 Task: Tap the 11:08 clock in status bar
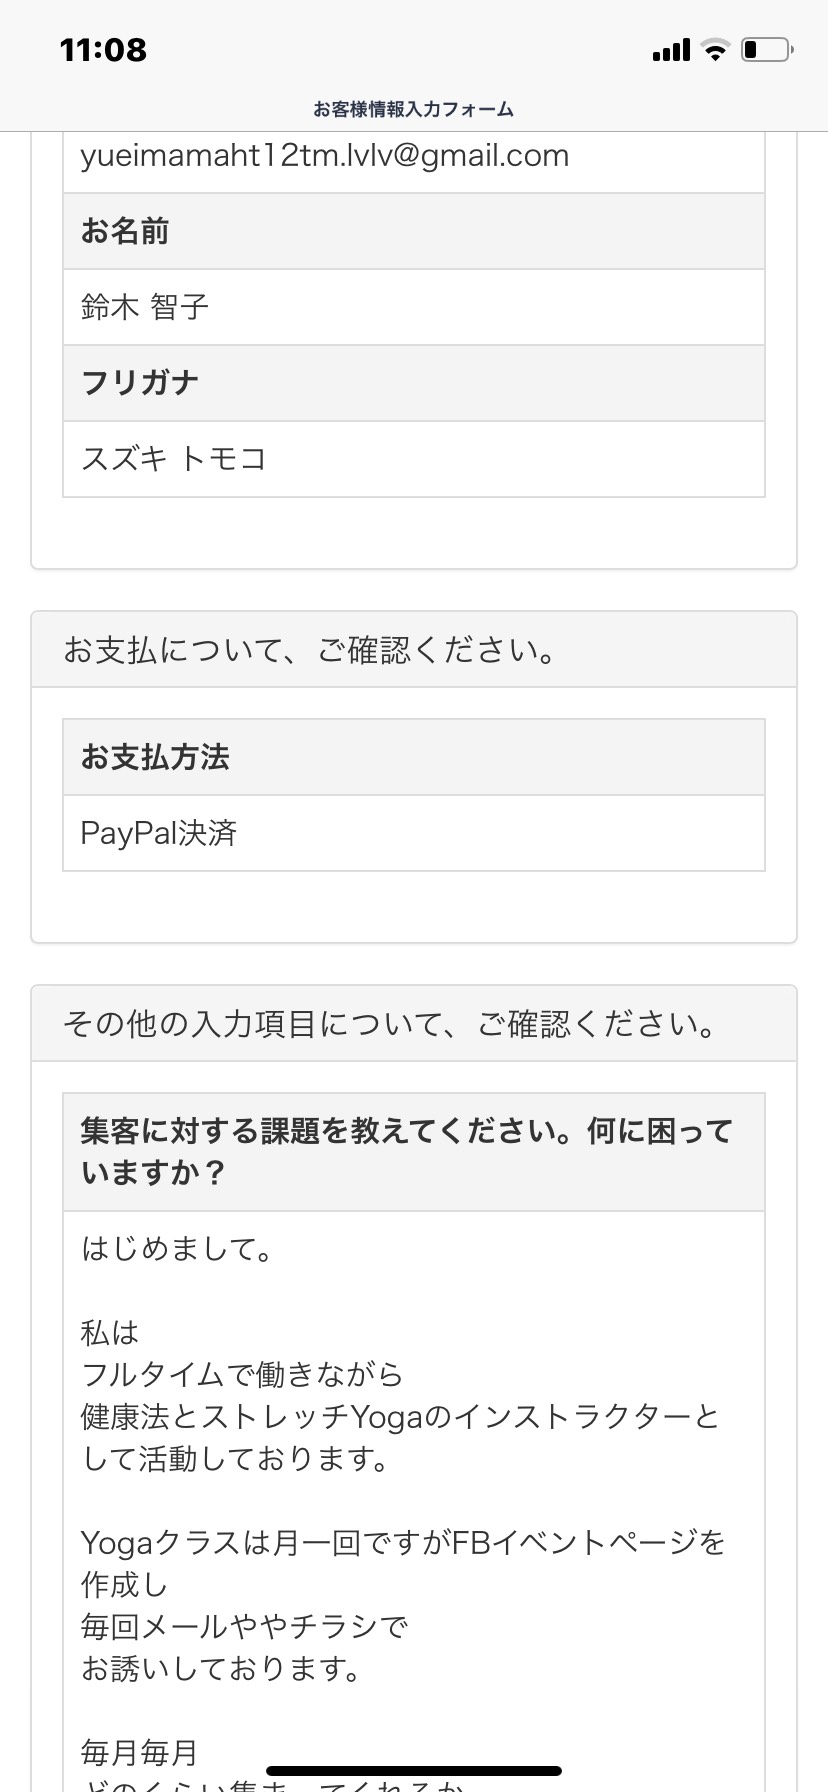(103, 50)
